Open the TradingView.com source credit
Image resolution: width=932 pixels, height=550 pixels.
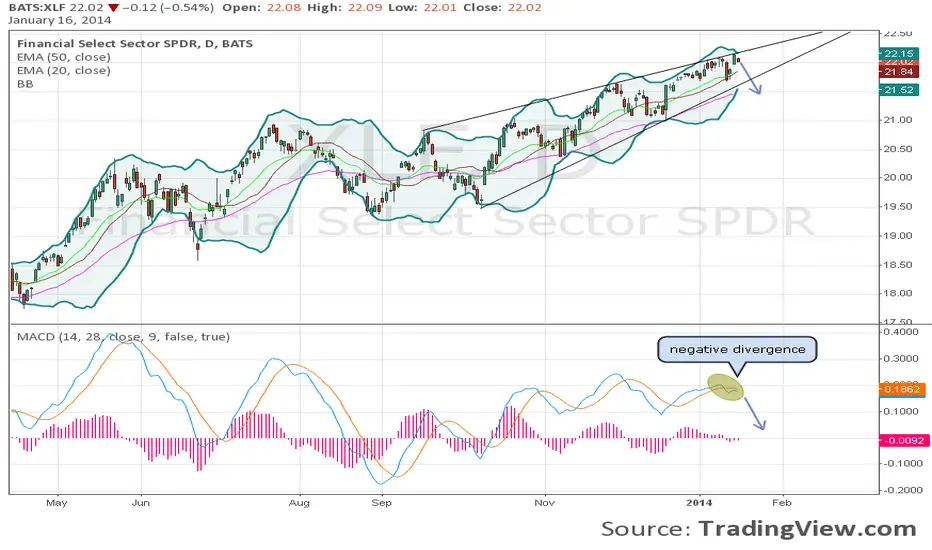(x=807, y=529)
